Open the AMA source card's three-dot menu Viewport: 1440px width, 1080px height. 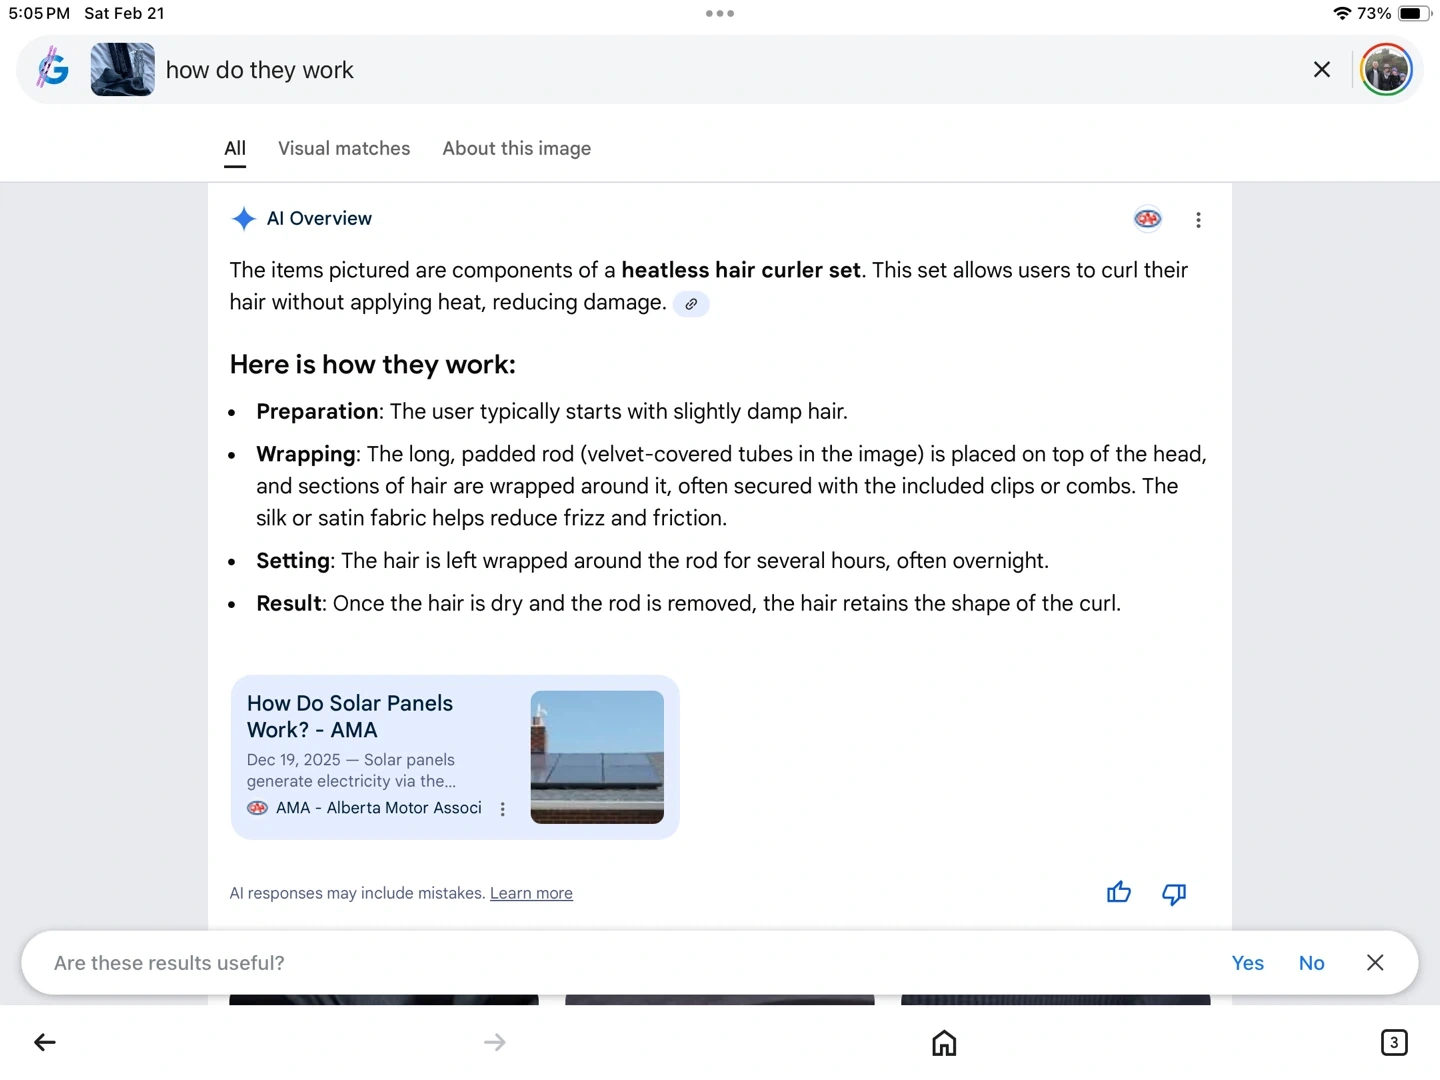pyautogui.click(x=502, y=809)
